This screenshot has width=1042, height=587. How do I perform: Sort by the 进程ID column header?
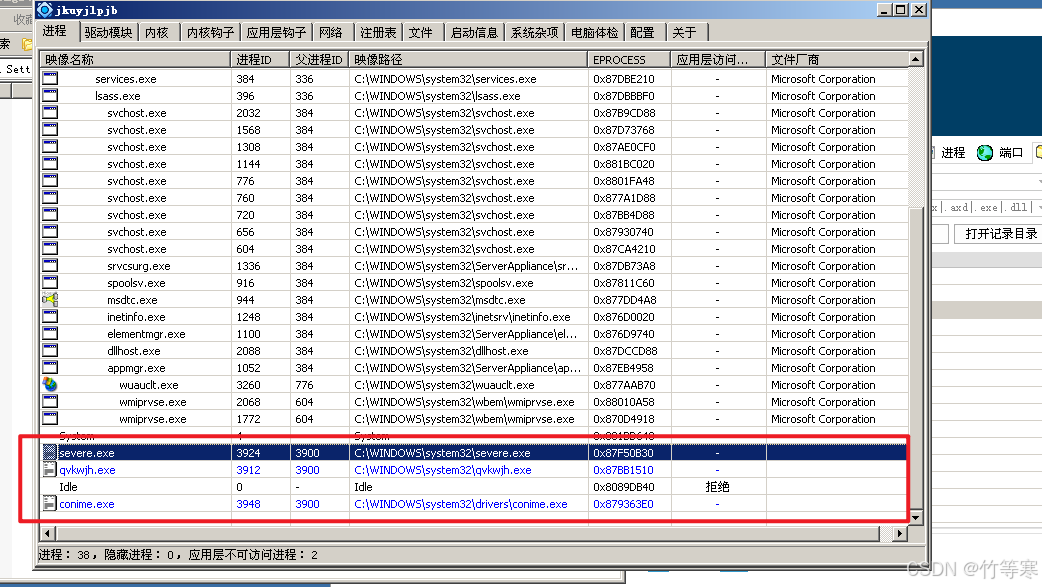coord(260,60)
